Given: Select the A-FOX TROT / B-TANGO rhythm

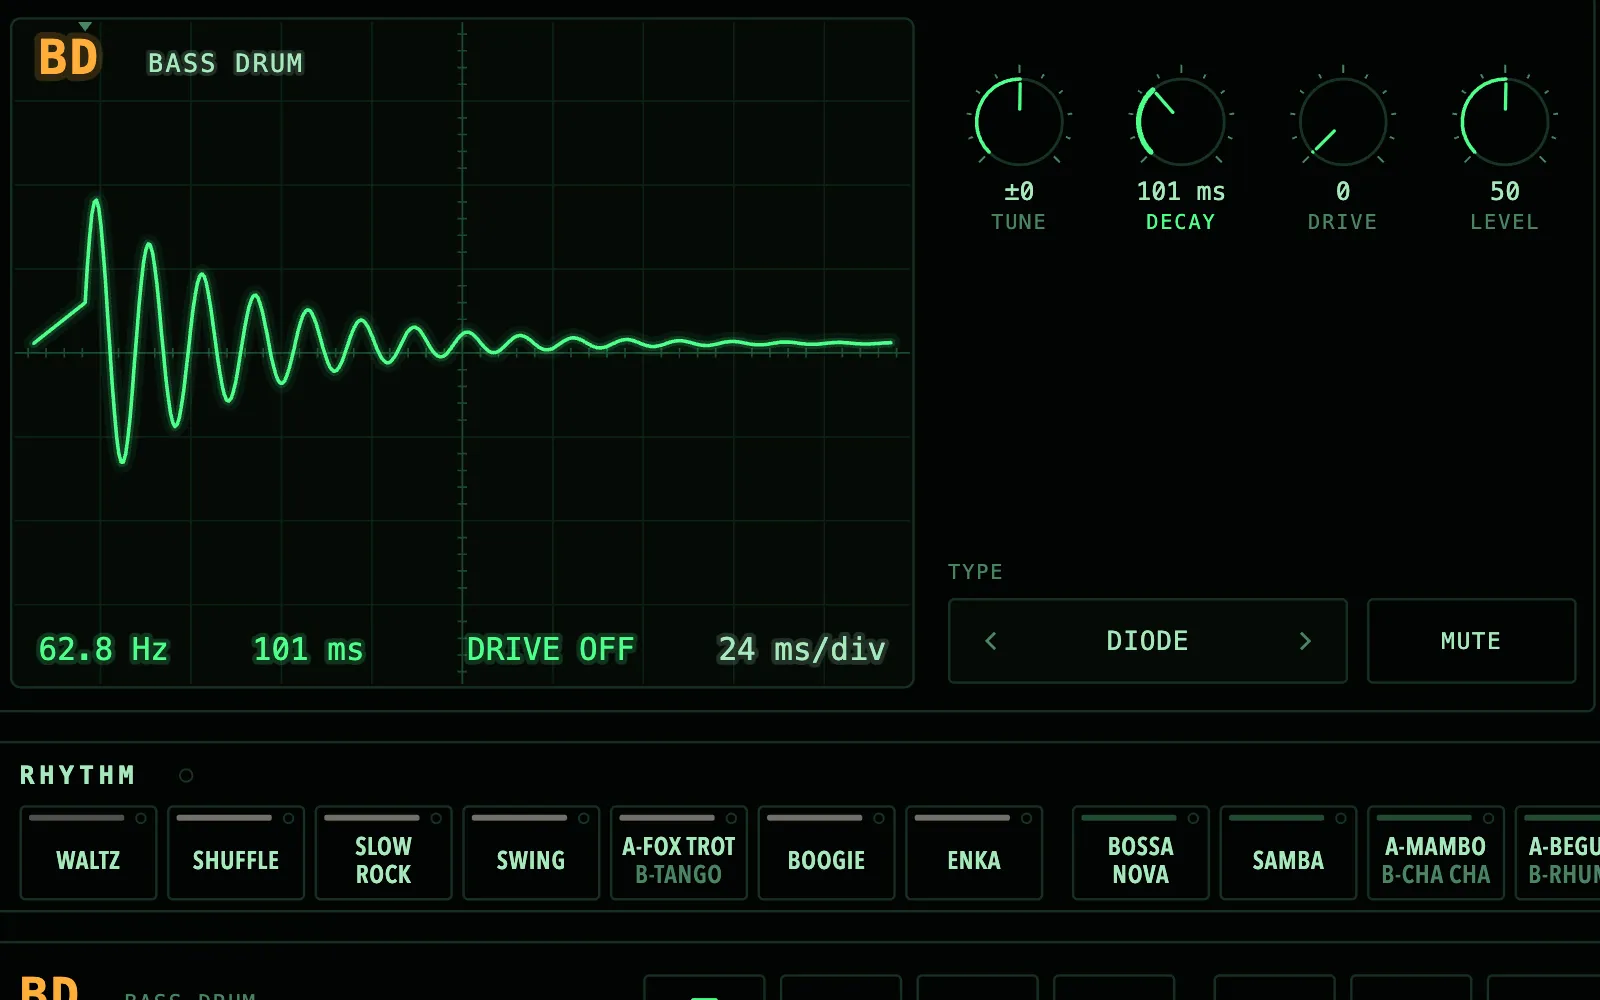Looking at the screenshot, I should (679, 853).
